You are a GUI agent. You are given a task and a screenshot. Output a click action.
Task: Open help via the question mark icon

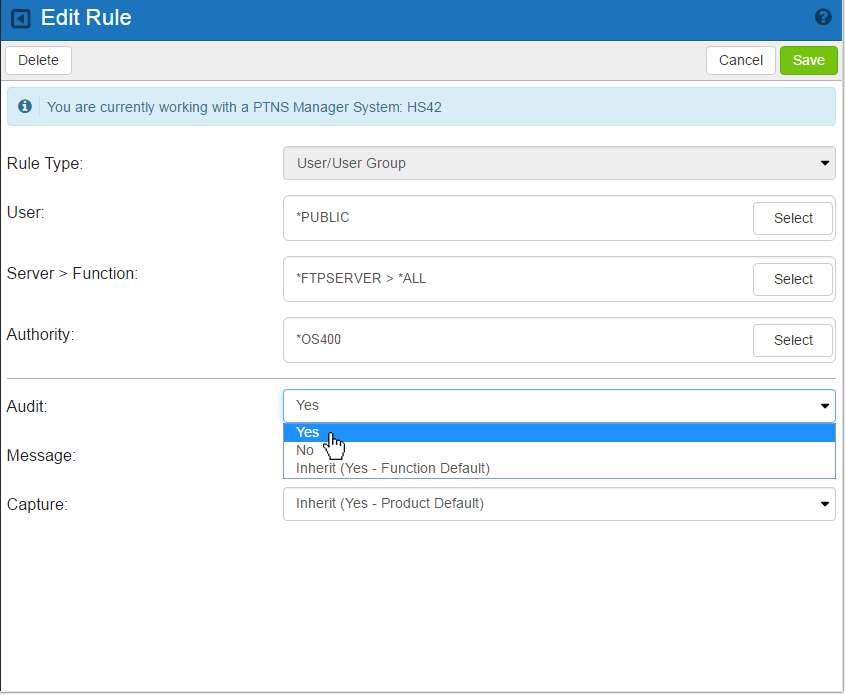(823, 17)
